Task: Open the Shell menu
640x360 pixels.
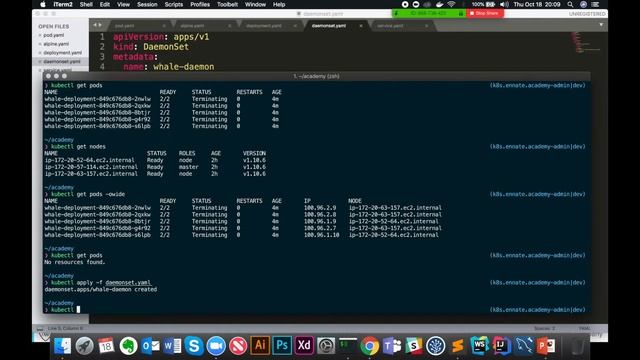Action: 86,4
